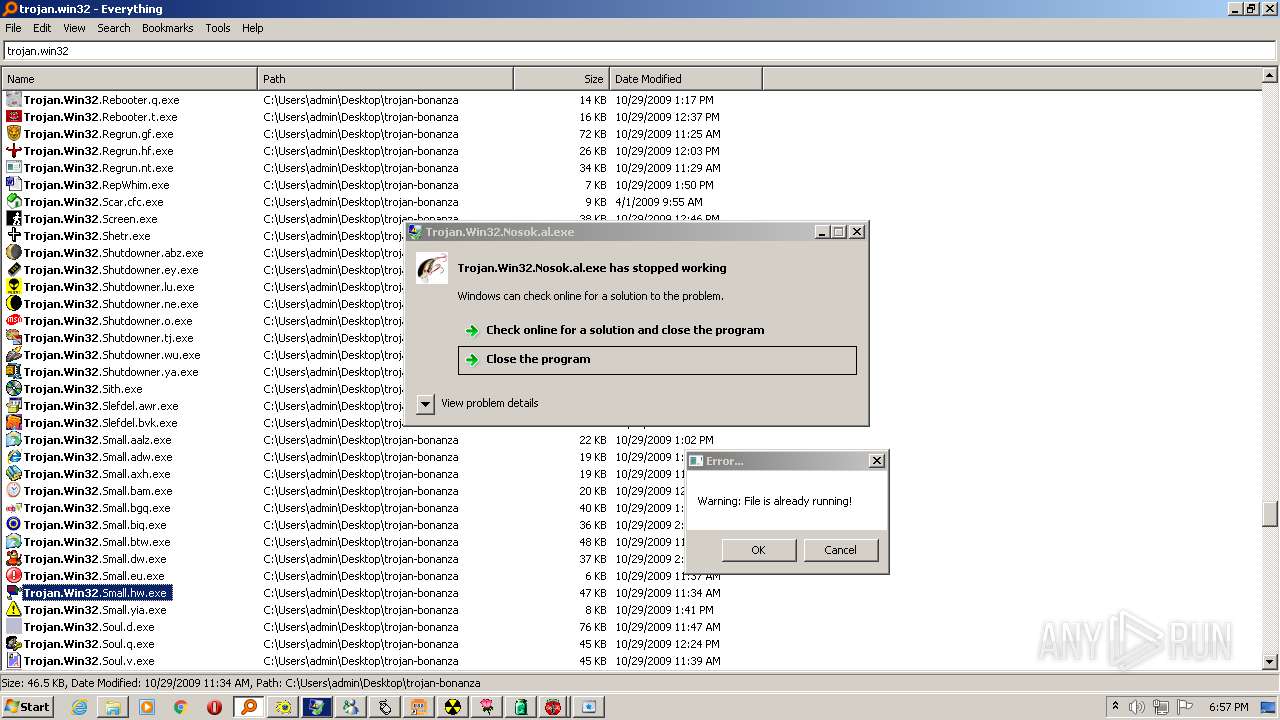Viewport: 1280px width, 720px height.
Task: Click the trojan.win32 search input field
Action: [x=640, y=51]
